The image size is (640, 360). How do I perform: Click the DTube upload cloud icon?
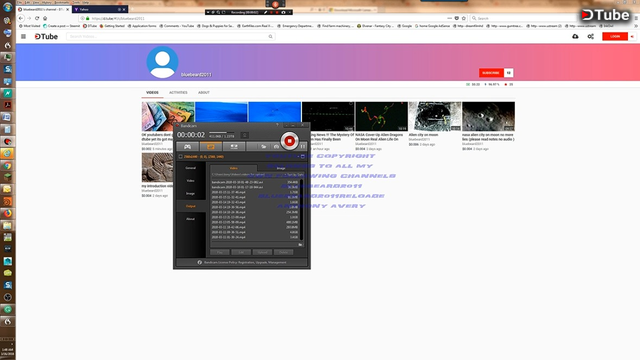tap(575, 36)
